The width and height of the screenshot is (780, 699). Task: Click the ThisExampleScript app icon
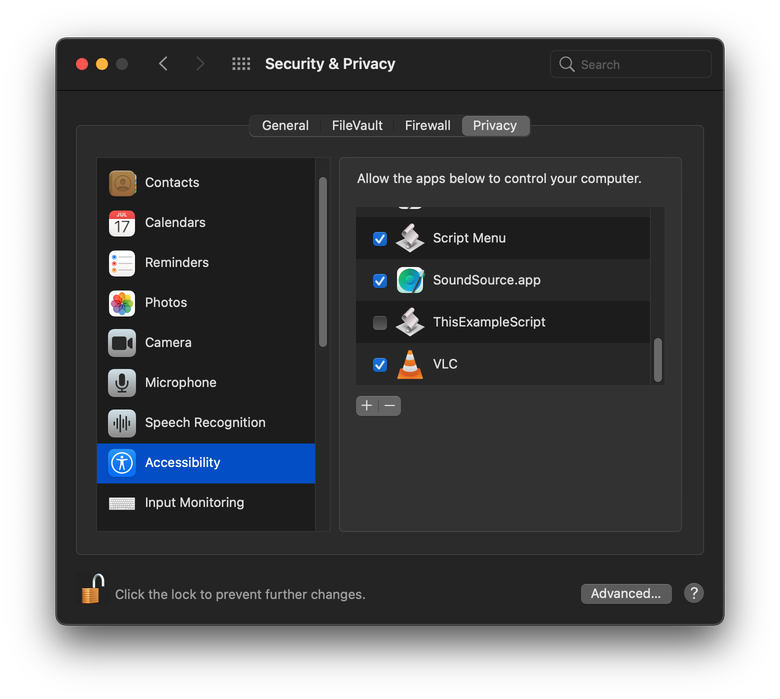coord(410,322)
